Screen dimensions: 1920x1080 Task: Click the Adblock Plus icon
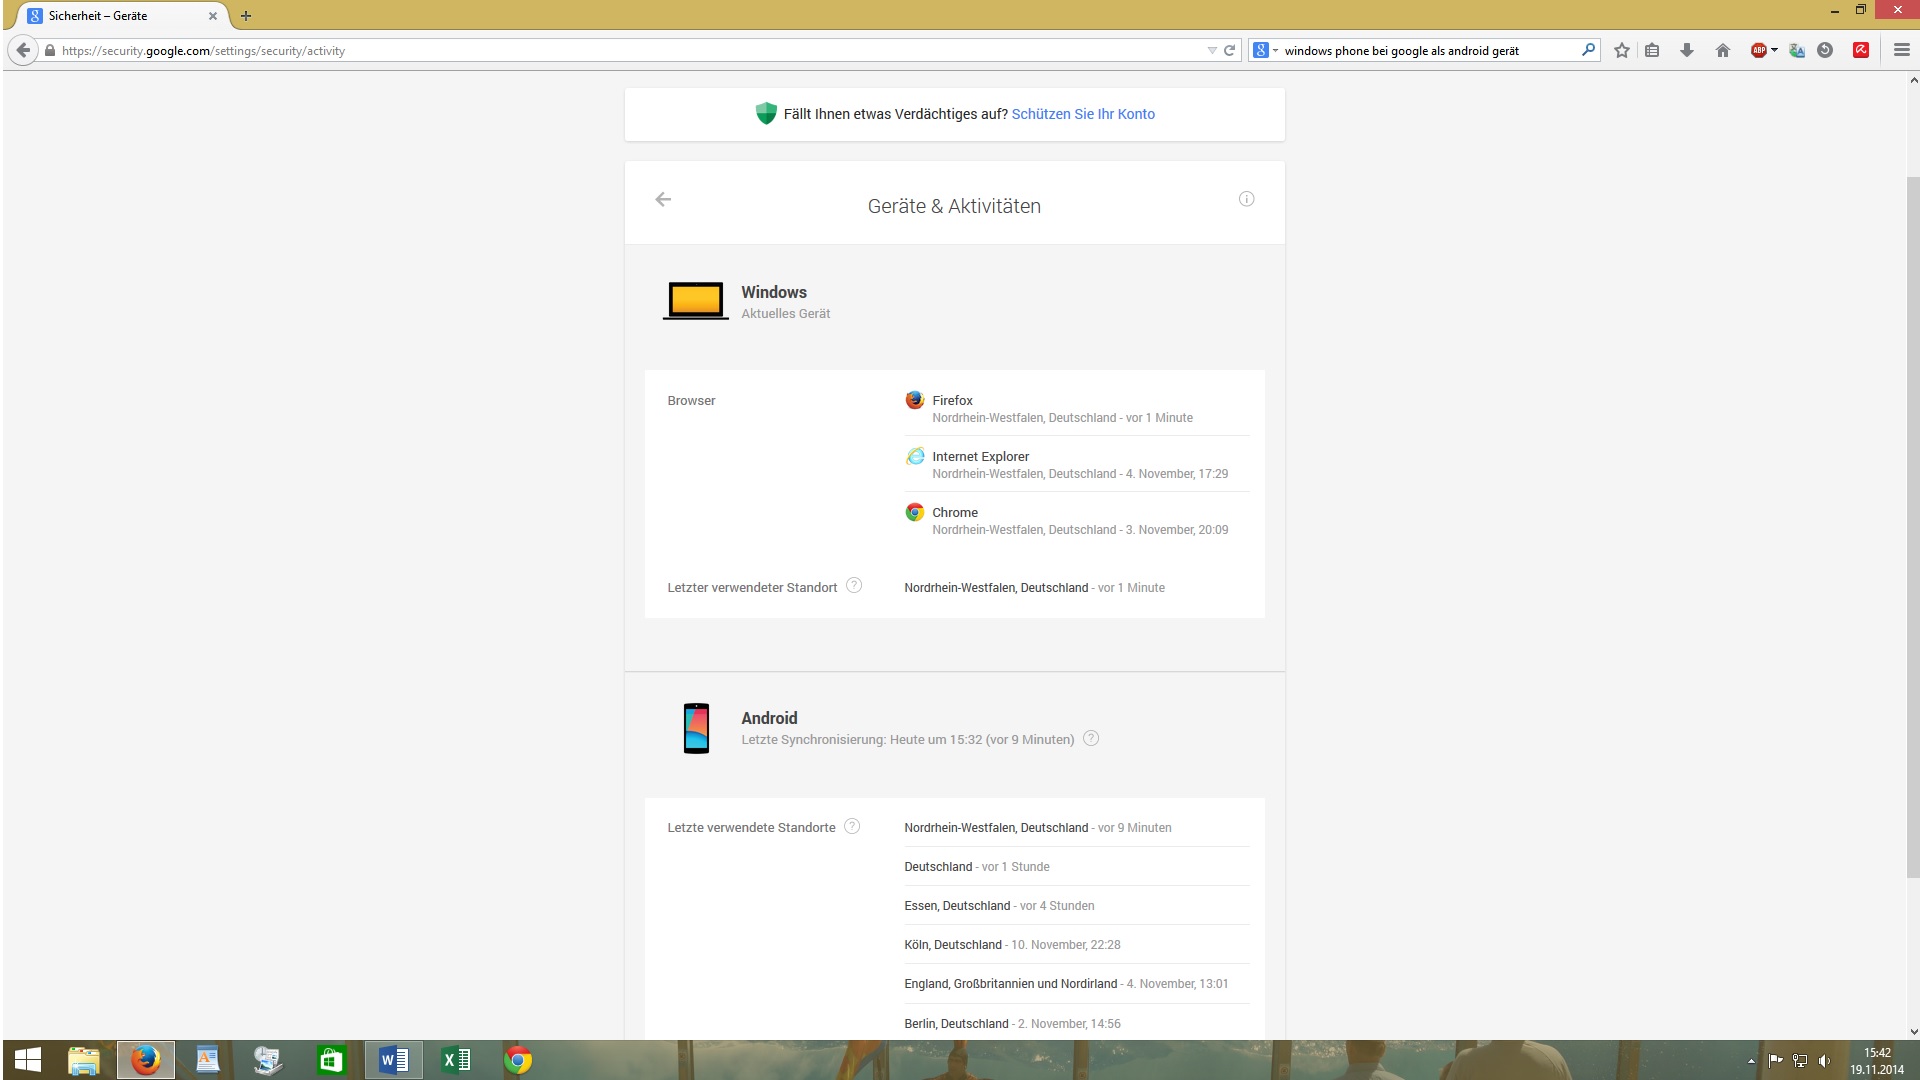tap(1758, 50)
